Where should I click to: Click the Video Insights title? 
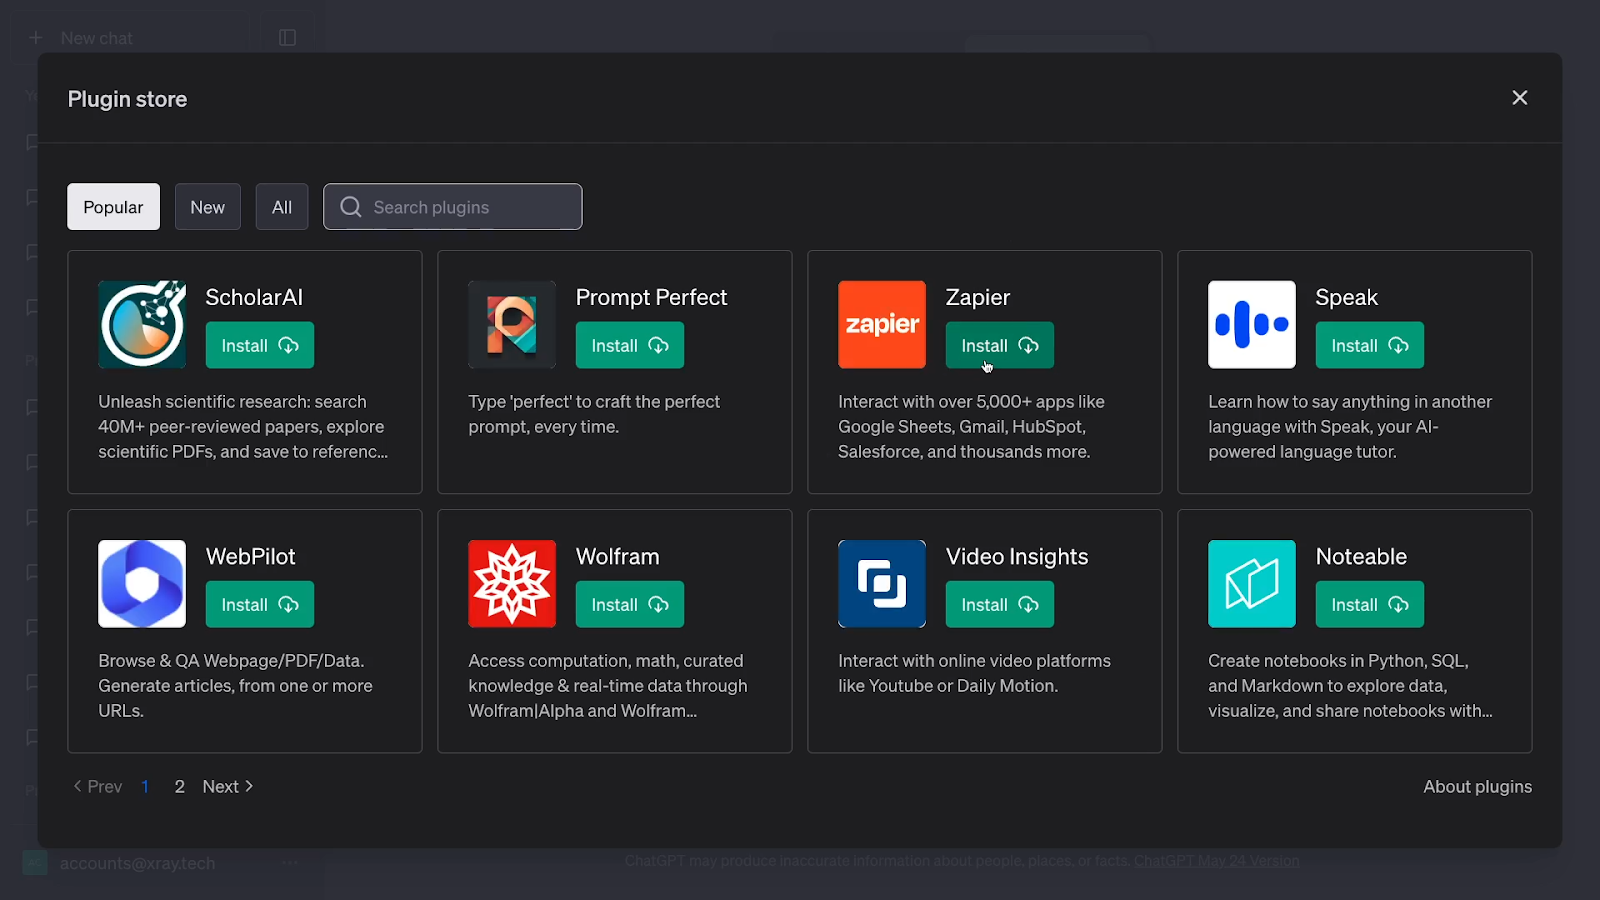click(1017, 556)
